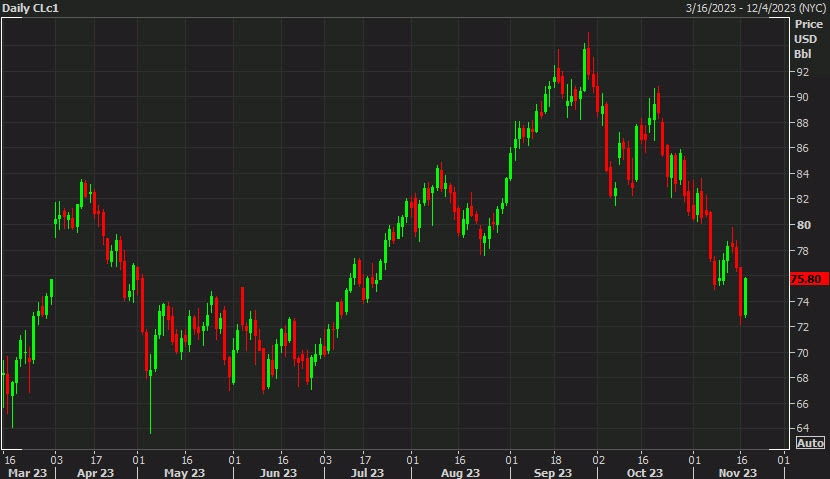Click the 18 date tick above Sep 23
The height and width of the screenshot is (479, 830).
(x=555, y=459)
